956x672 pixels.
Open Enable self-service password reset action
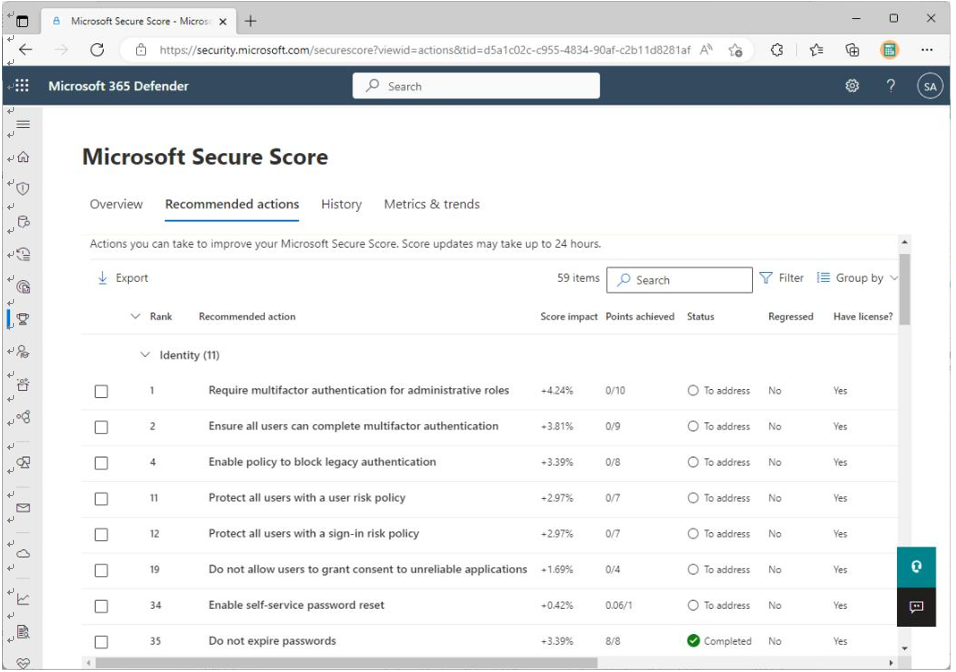click(x=296, y=605)
